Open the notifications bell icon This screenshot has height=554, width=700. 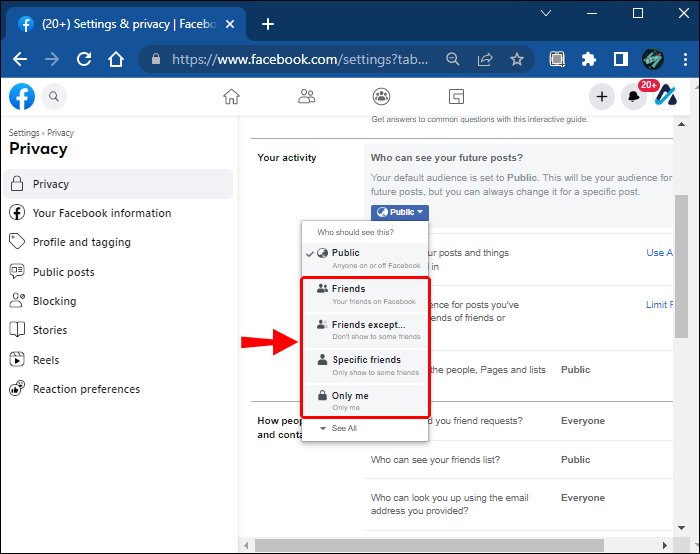633,97
